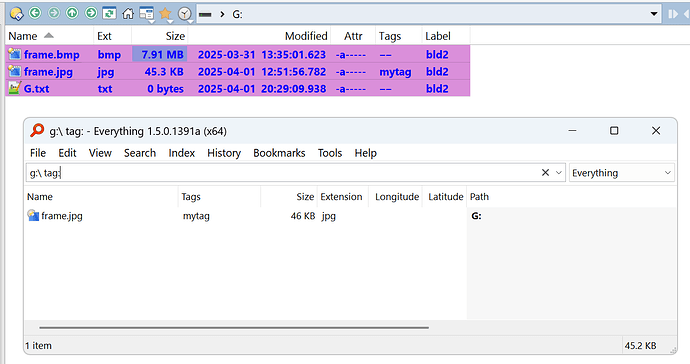Click the mytag tag on frame.jpg row

pos(395,72)
